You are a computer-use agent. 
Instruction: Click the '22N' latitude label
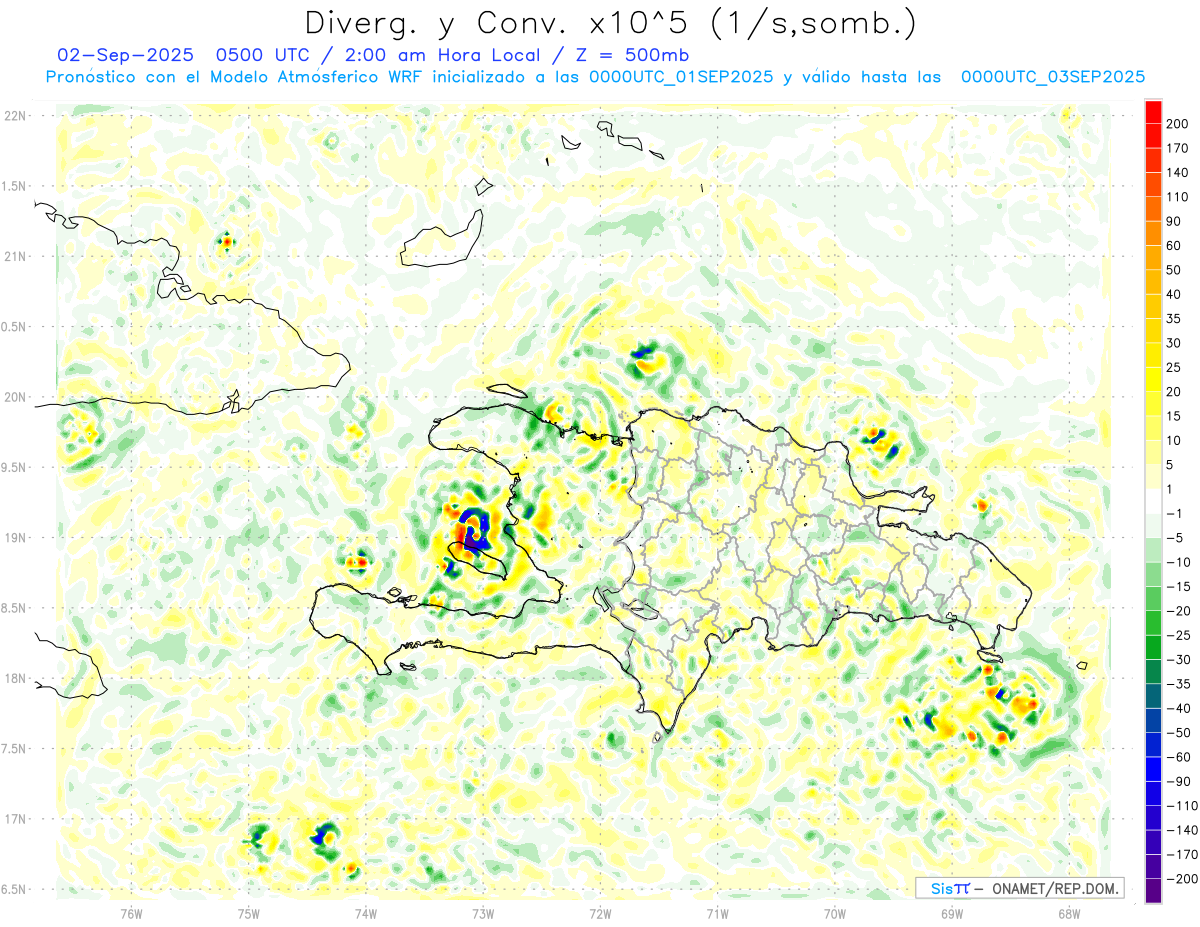(14, 115)
